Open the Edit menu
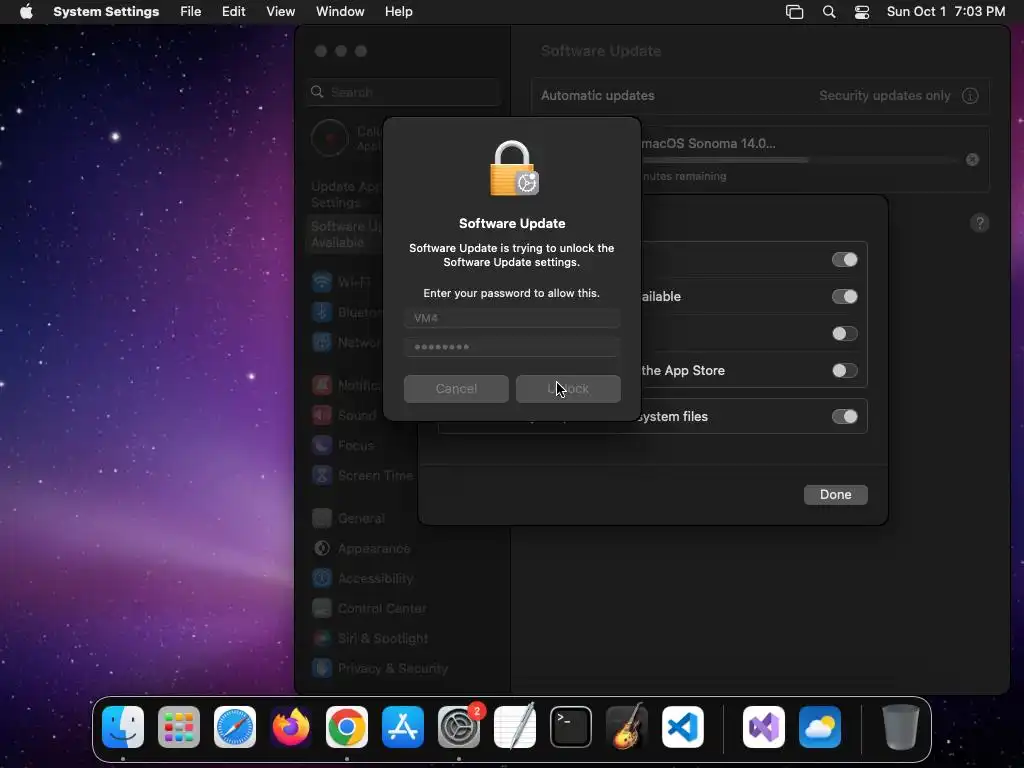Screen dimensions: 1024x768 tap(233, 12)
